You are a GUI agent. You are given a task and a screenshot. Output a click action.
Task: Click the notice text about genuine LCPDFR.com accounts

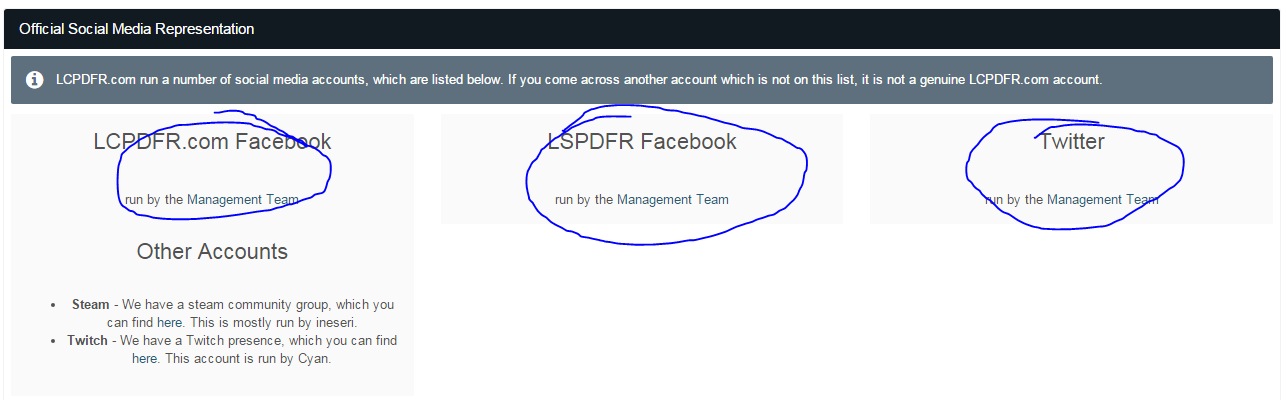(579, 79)
